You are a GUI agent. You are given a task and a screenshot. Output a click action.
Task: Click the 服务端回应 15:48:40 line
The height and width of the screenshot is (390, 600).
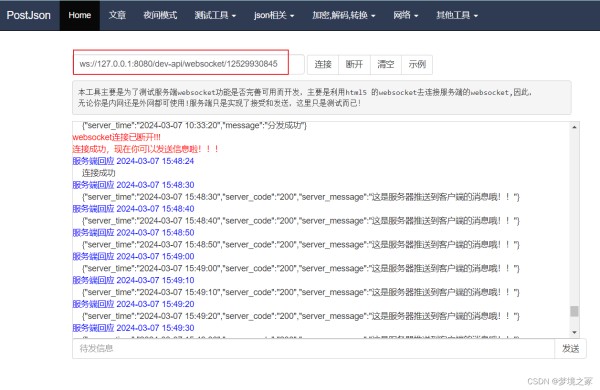tap(133, 209)
